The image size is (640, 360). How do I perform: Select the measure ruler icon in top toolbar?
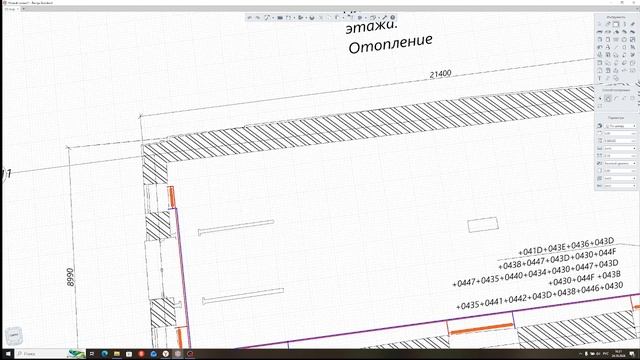(384, 18)
